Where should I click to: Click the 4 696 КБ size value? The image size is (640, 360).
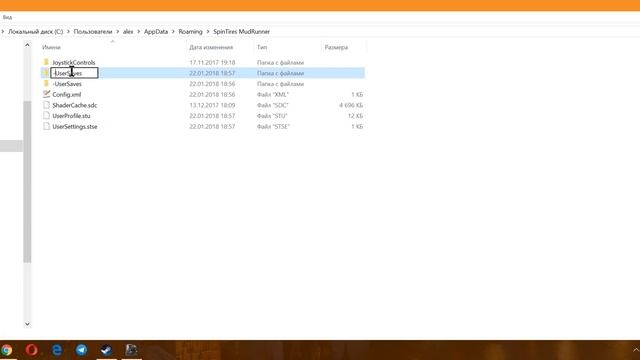tap(351, 105)
